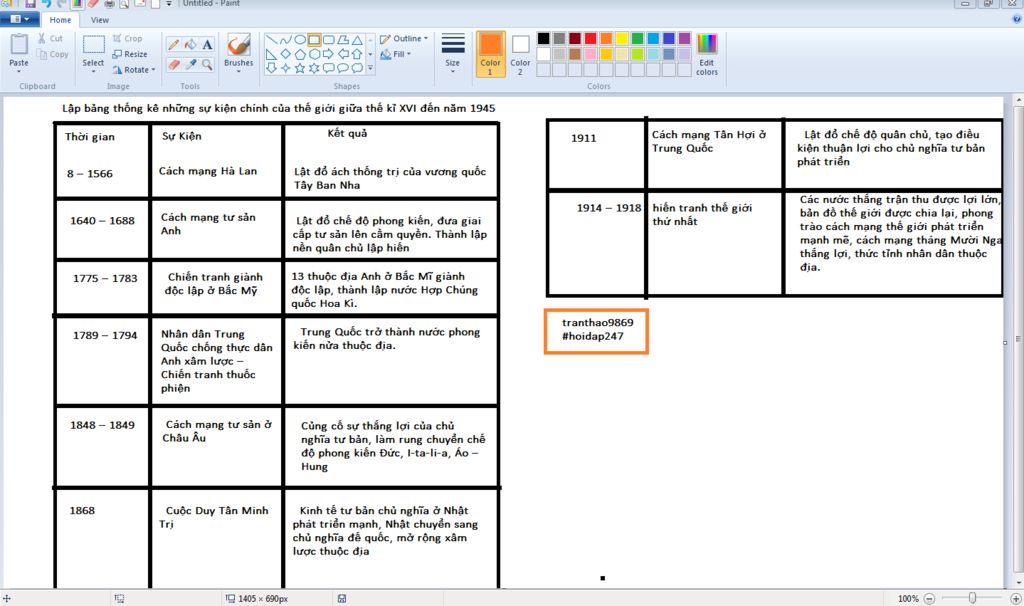This screenshot has height=606, width=1024.
Task: Select the Fill with color bucket tool
Action: [190, 44]
